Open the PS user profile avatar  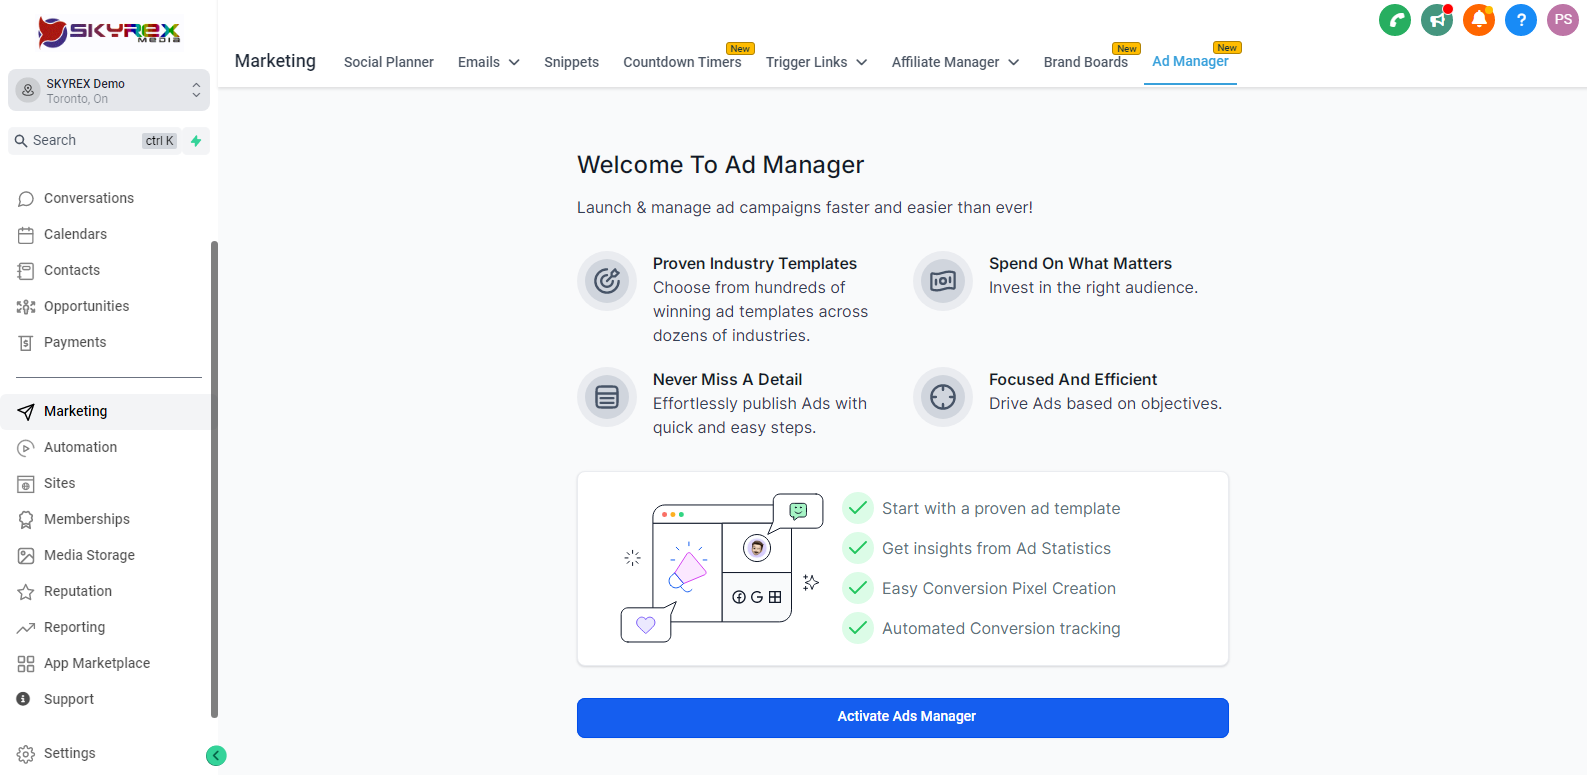1563,20
